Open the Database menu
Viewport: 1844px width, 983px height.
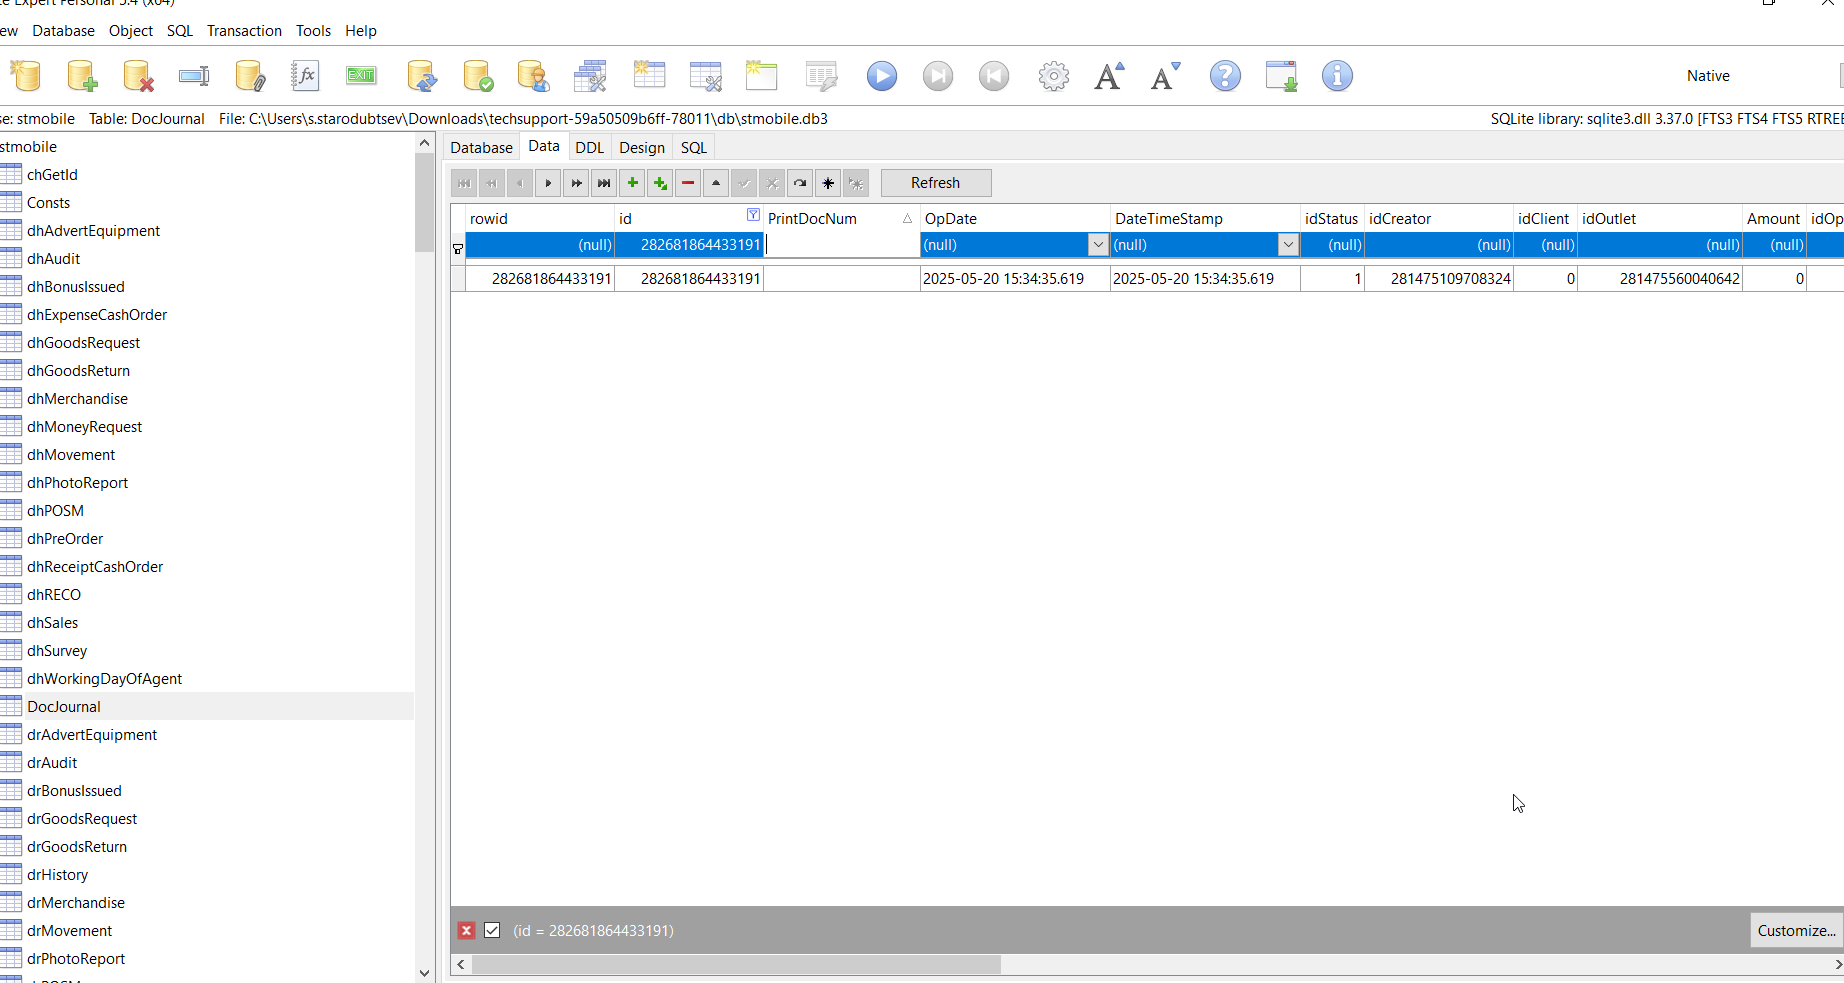click(x=63, y=31)
